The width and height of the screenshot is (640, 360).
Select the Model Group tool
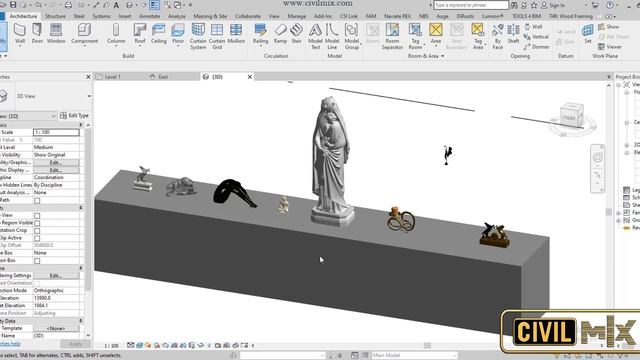[351, 36]
